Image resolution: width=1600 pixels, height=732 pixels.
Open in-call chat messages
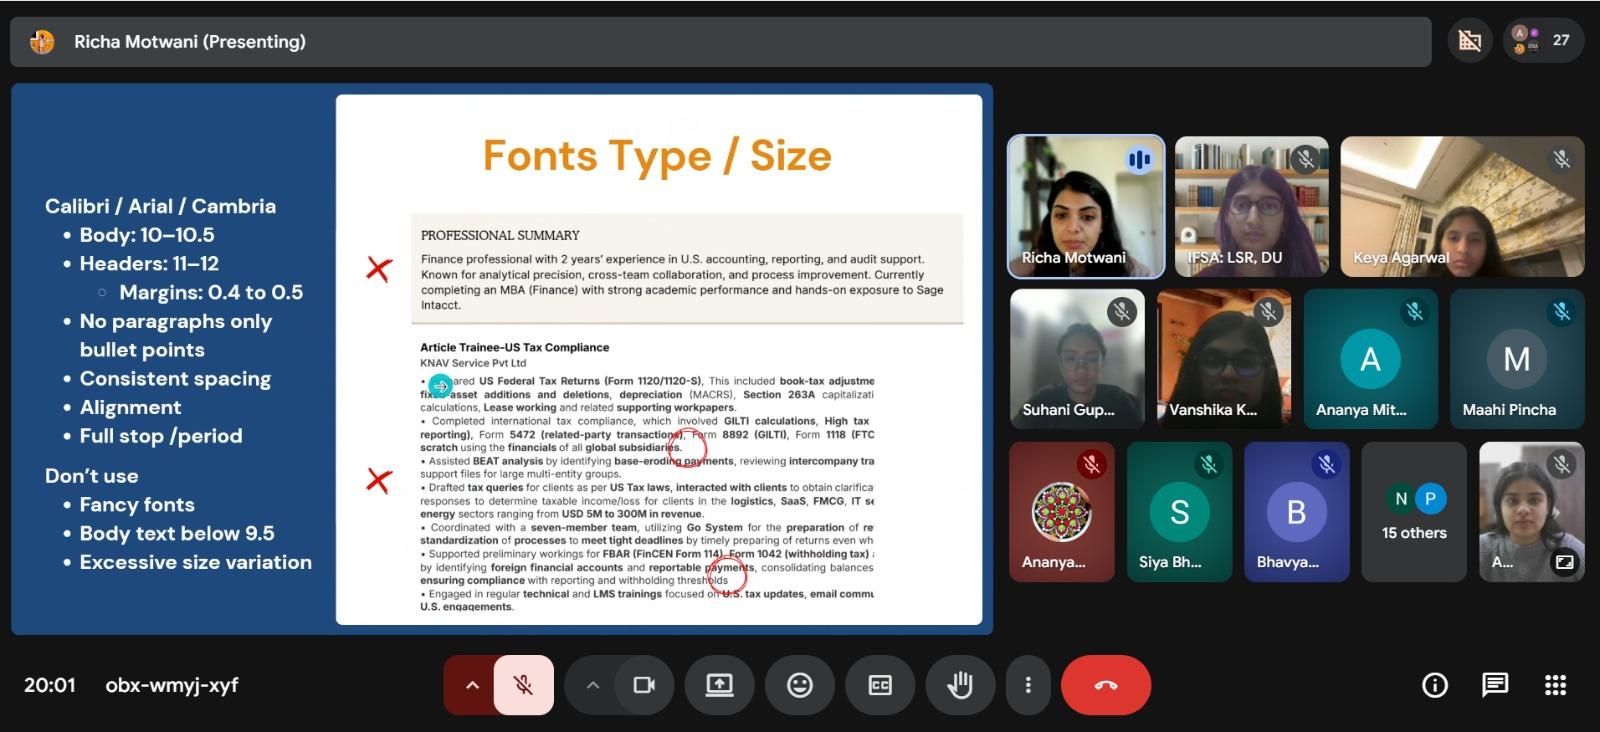(x=1494, y=685)
